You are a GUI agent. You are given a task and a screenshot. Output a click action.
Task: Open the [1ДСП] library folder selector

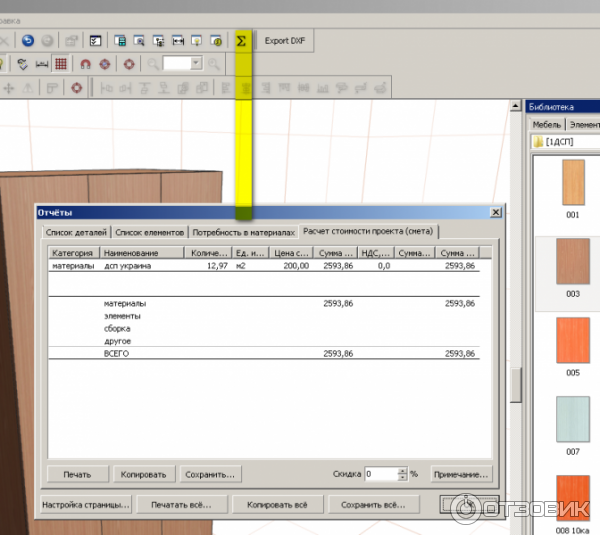[x=560, y=143]
